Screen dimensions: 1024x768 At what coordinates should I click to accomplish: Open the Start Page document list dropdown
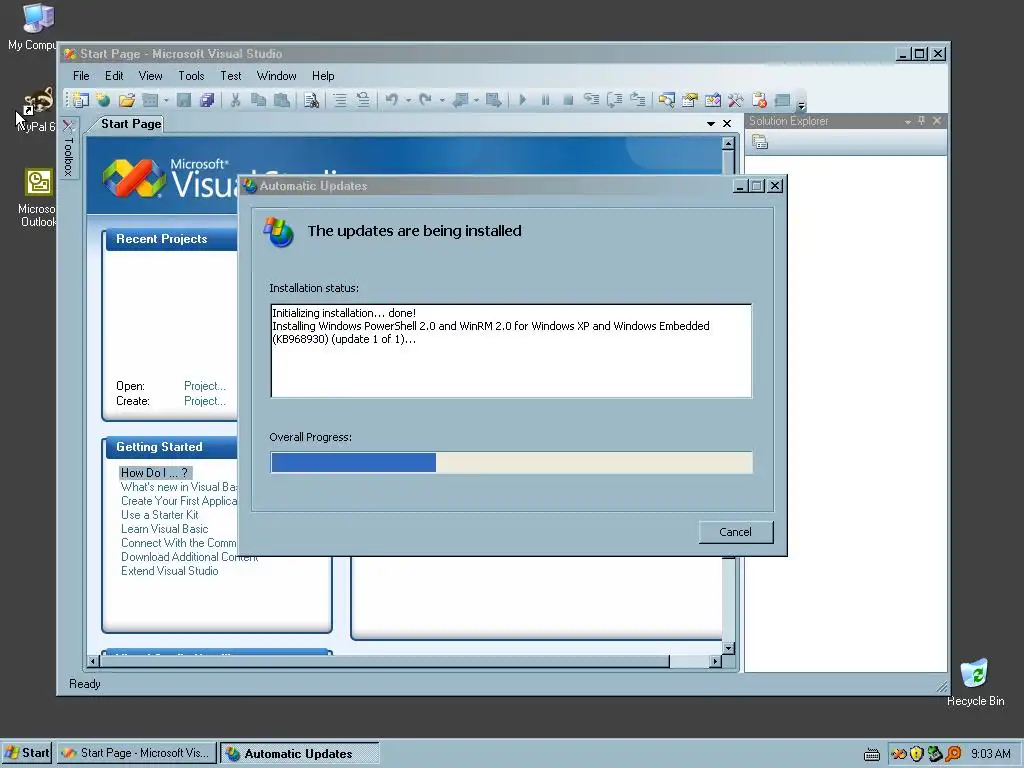click(x=711, y=123)
